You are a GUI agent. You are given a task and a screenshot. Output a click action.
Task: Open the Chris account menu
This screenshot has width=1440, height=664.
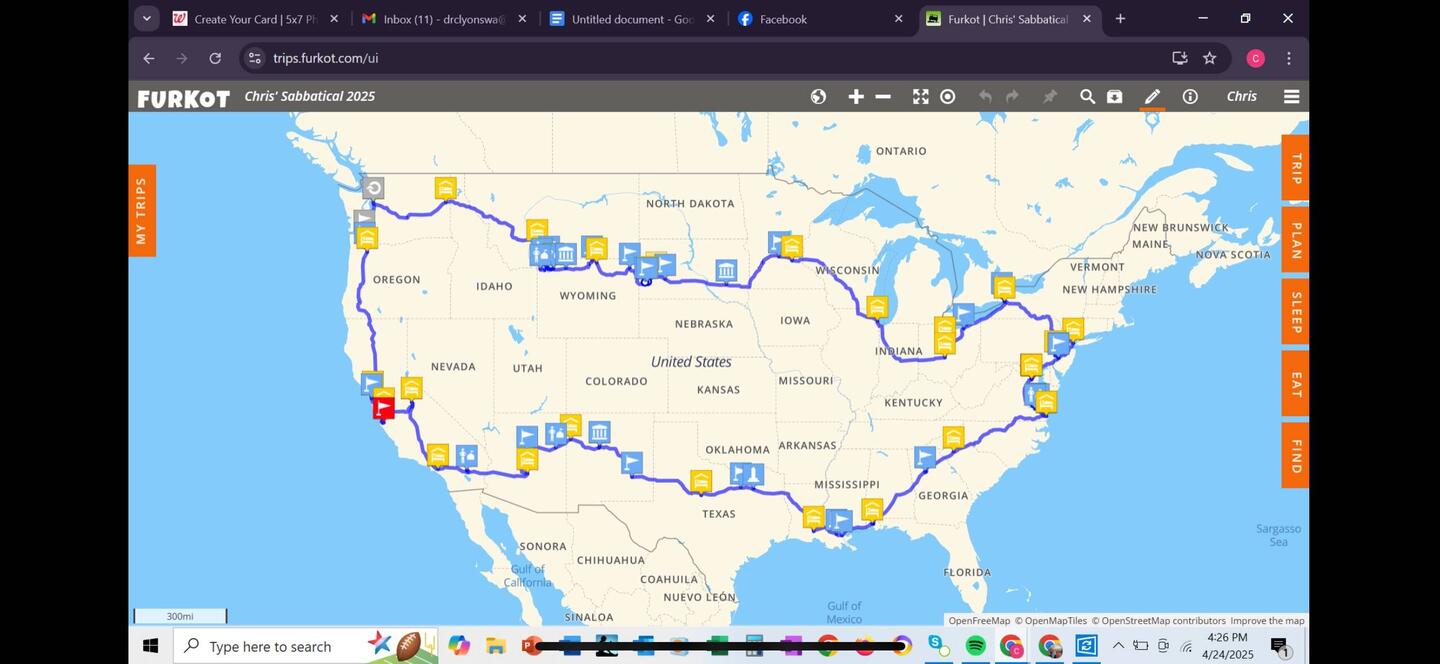point(1242,96)
